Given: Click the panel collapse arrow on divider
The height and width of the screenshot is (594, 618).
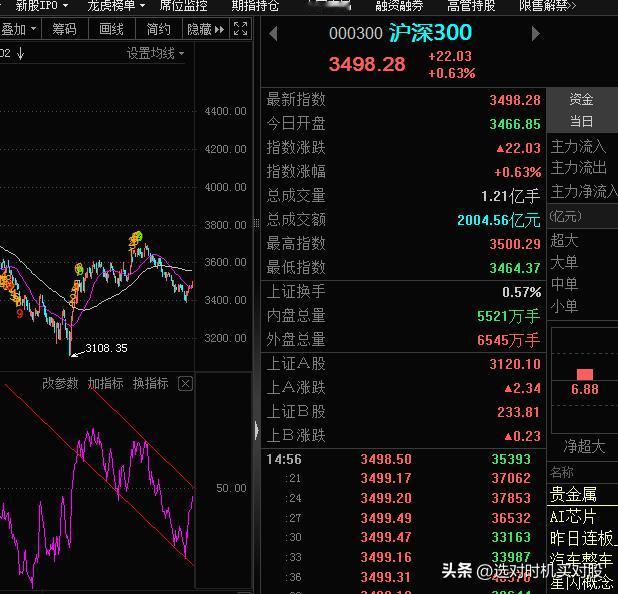Looking at the screenshot, I should [257, 430].
